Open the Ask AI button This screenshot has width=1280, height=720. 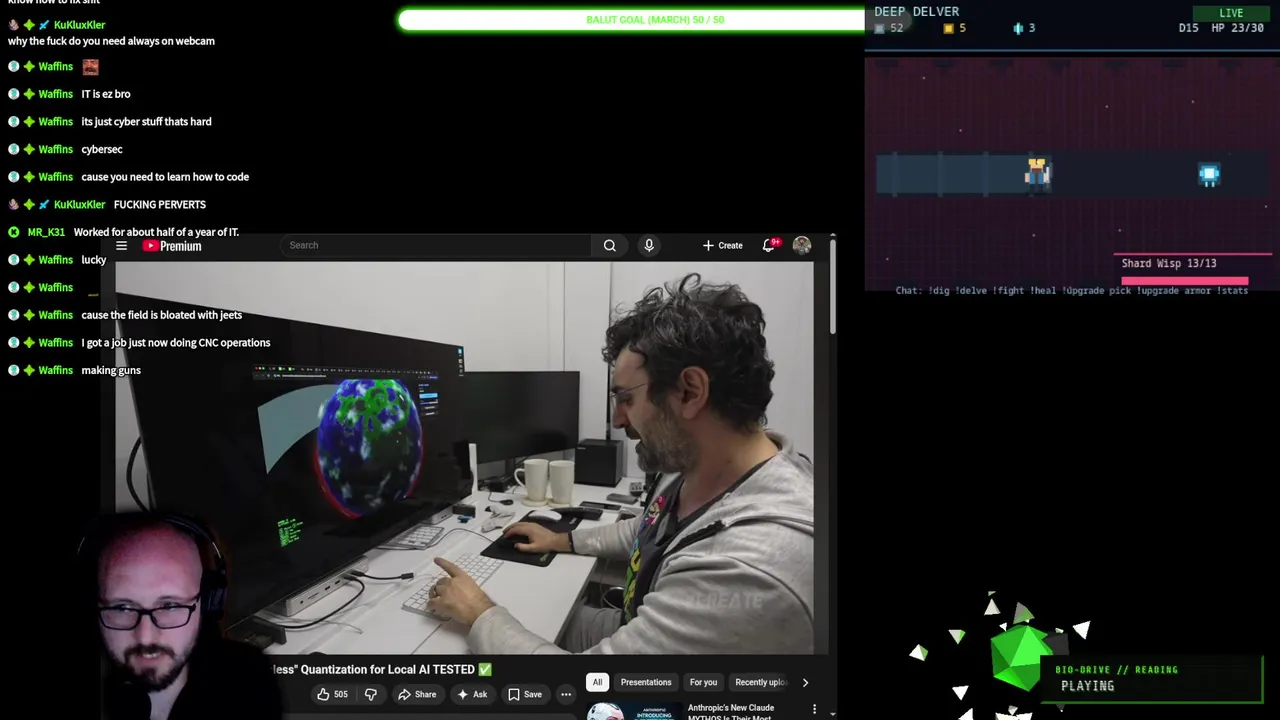click(x=471, y=694)
